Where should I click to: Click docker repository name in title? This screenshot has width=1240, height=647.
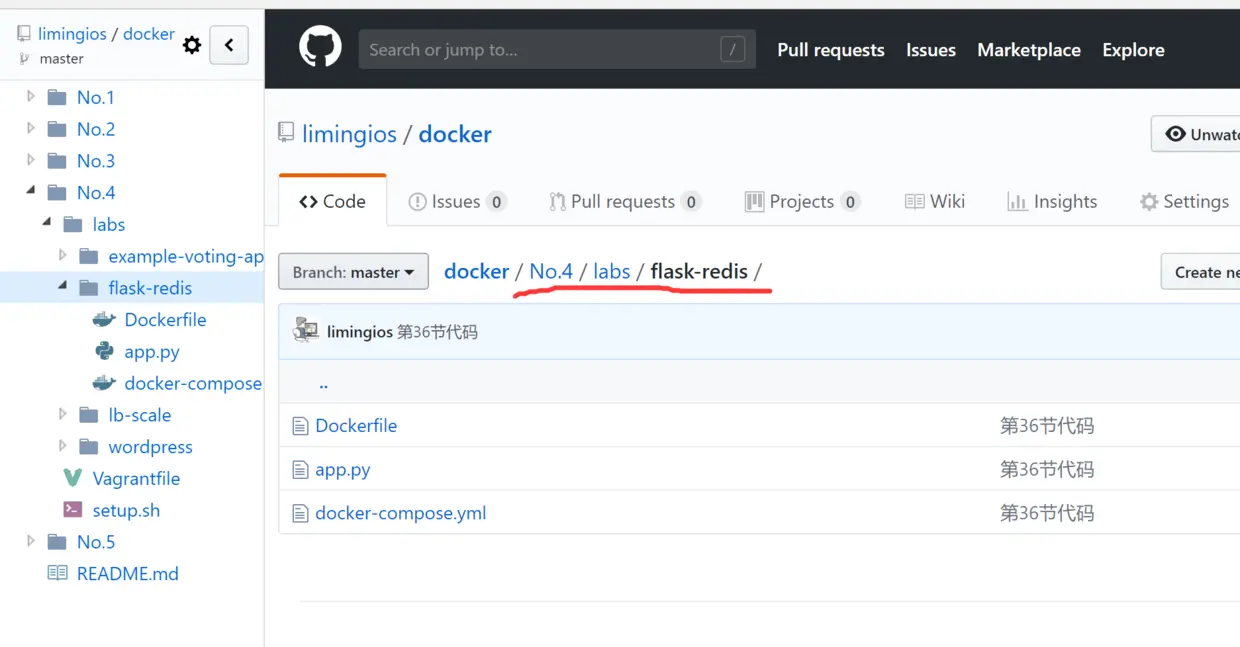pyautogui.click(x=455, y=134)
